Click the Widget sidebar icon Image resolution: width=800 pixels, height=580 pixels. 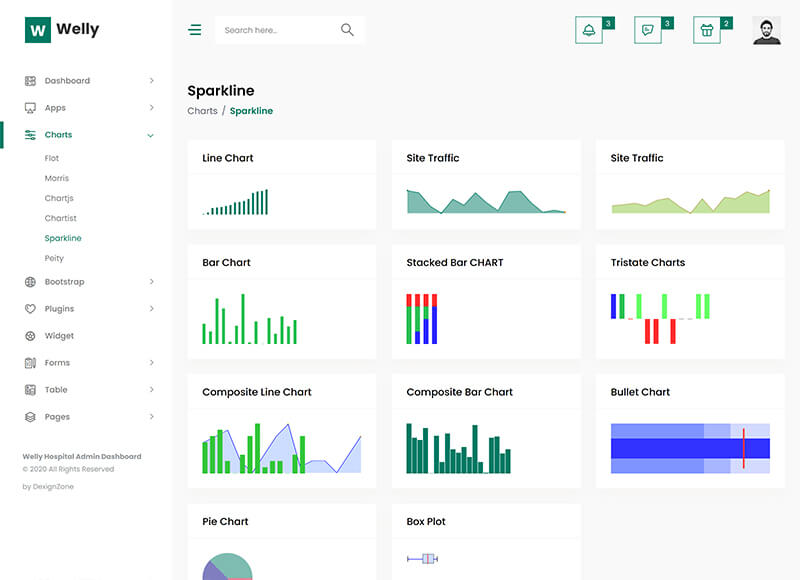coord(30,336)
